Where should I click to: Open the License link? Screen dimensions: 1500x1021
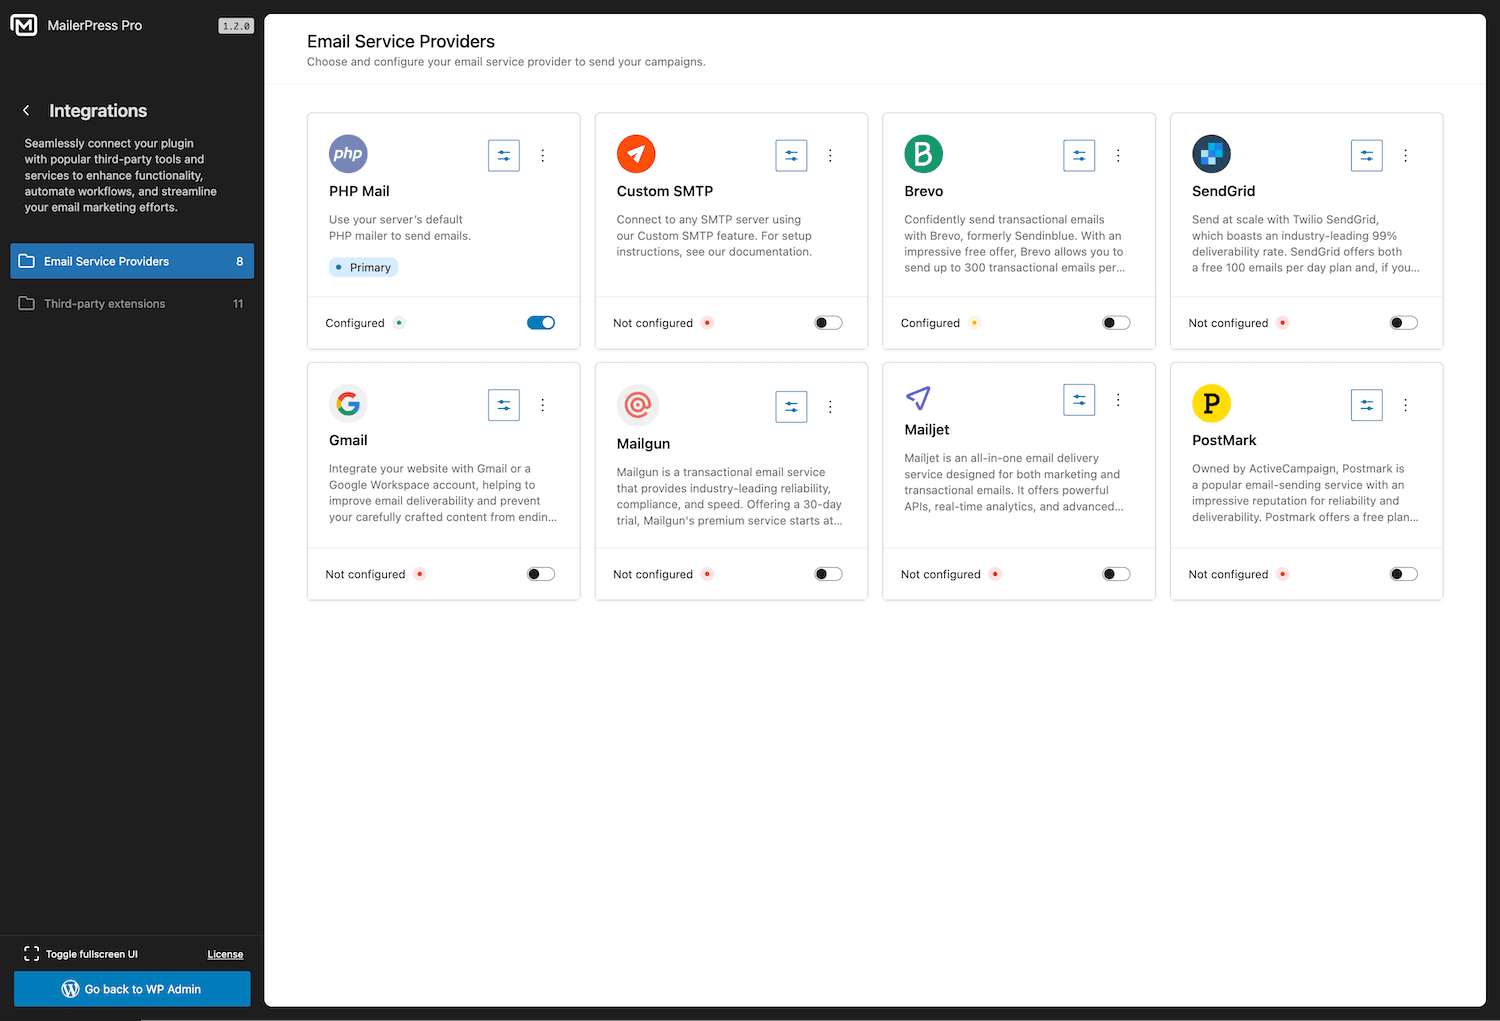coord(225,954)
